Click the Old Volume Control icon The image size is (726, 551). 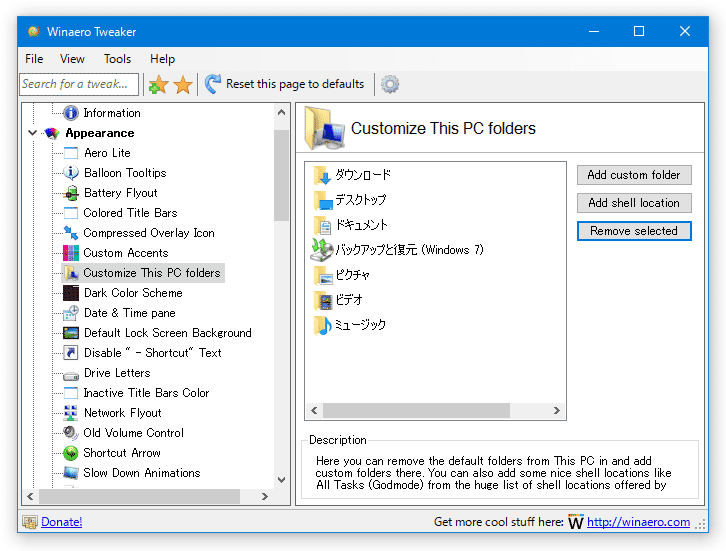(71, 433)
